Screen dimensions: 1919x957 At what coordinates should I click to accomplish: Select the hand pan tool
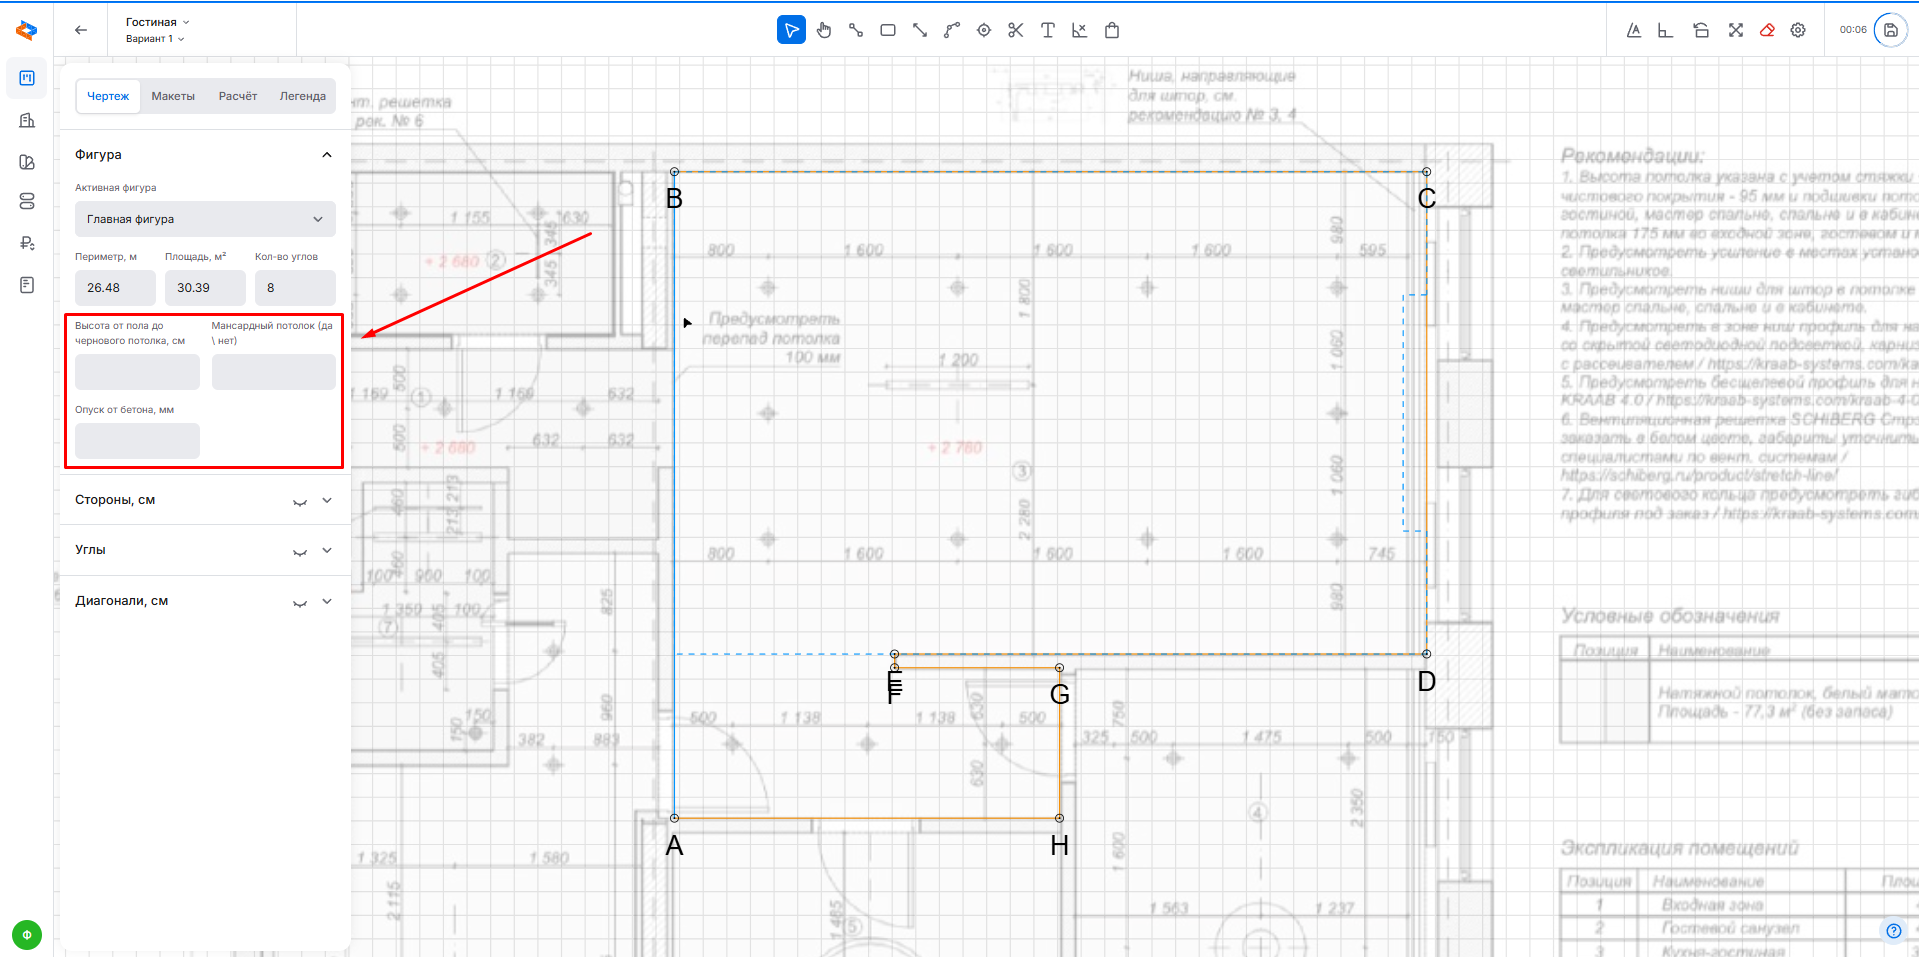click(823, 30)
